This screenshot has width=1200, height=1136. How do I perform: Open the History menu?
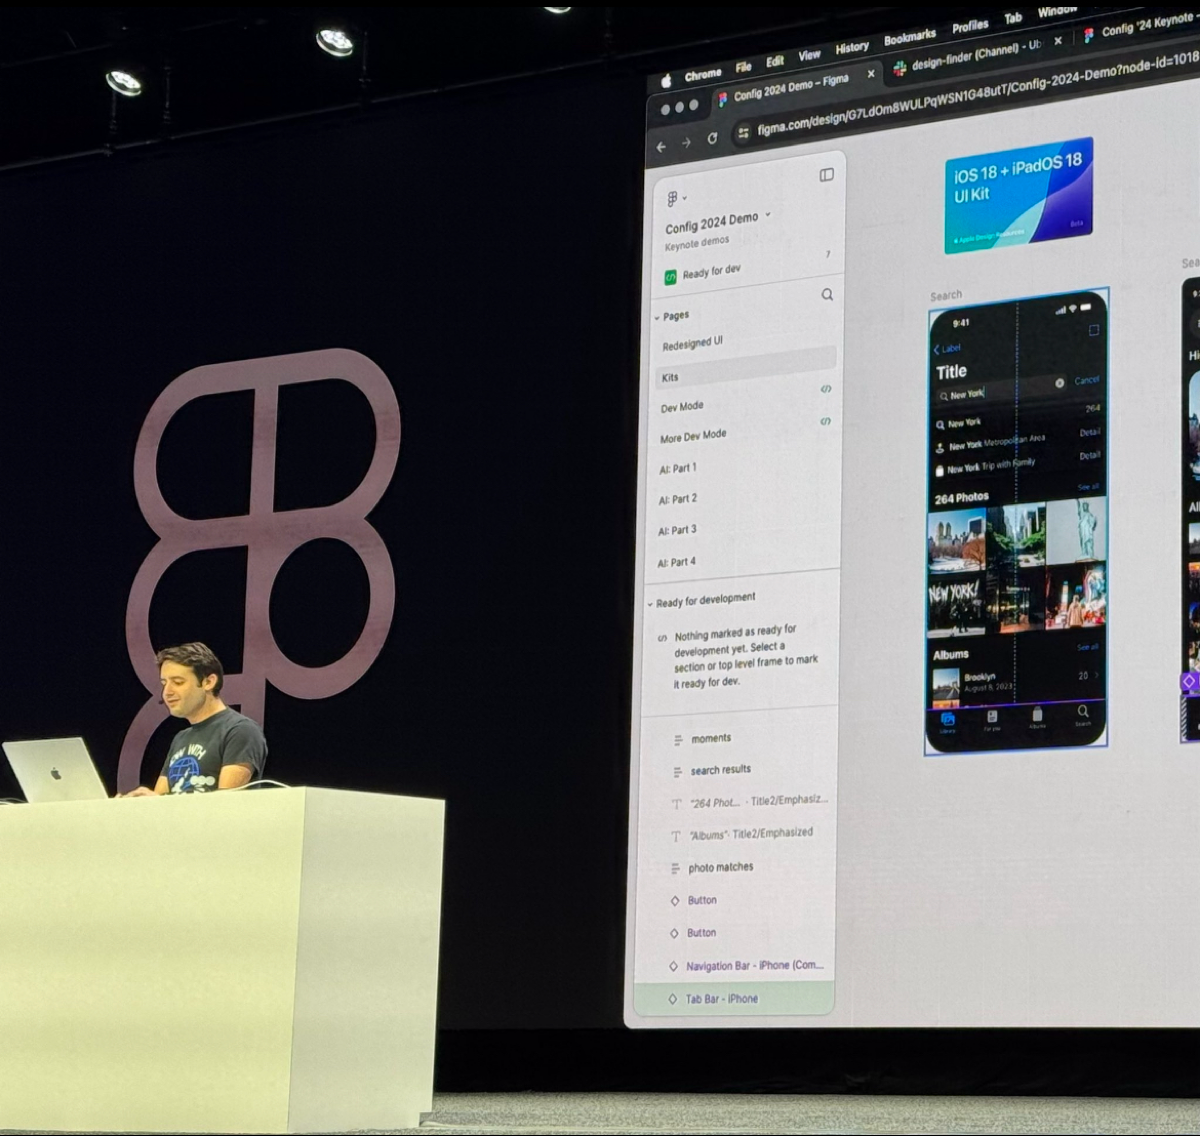click(852, 47)
